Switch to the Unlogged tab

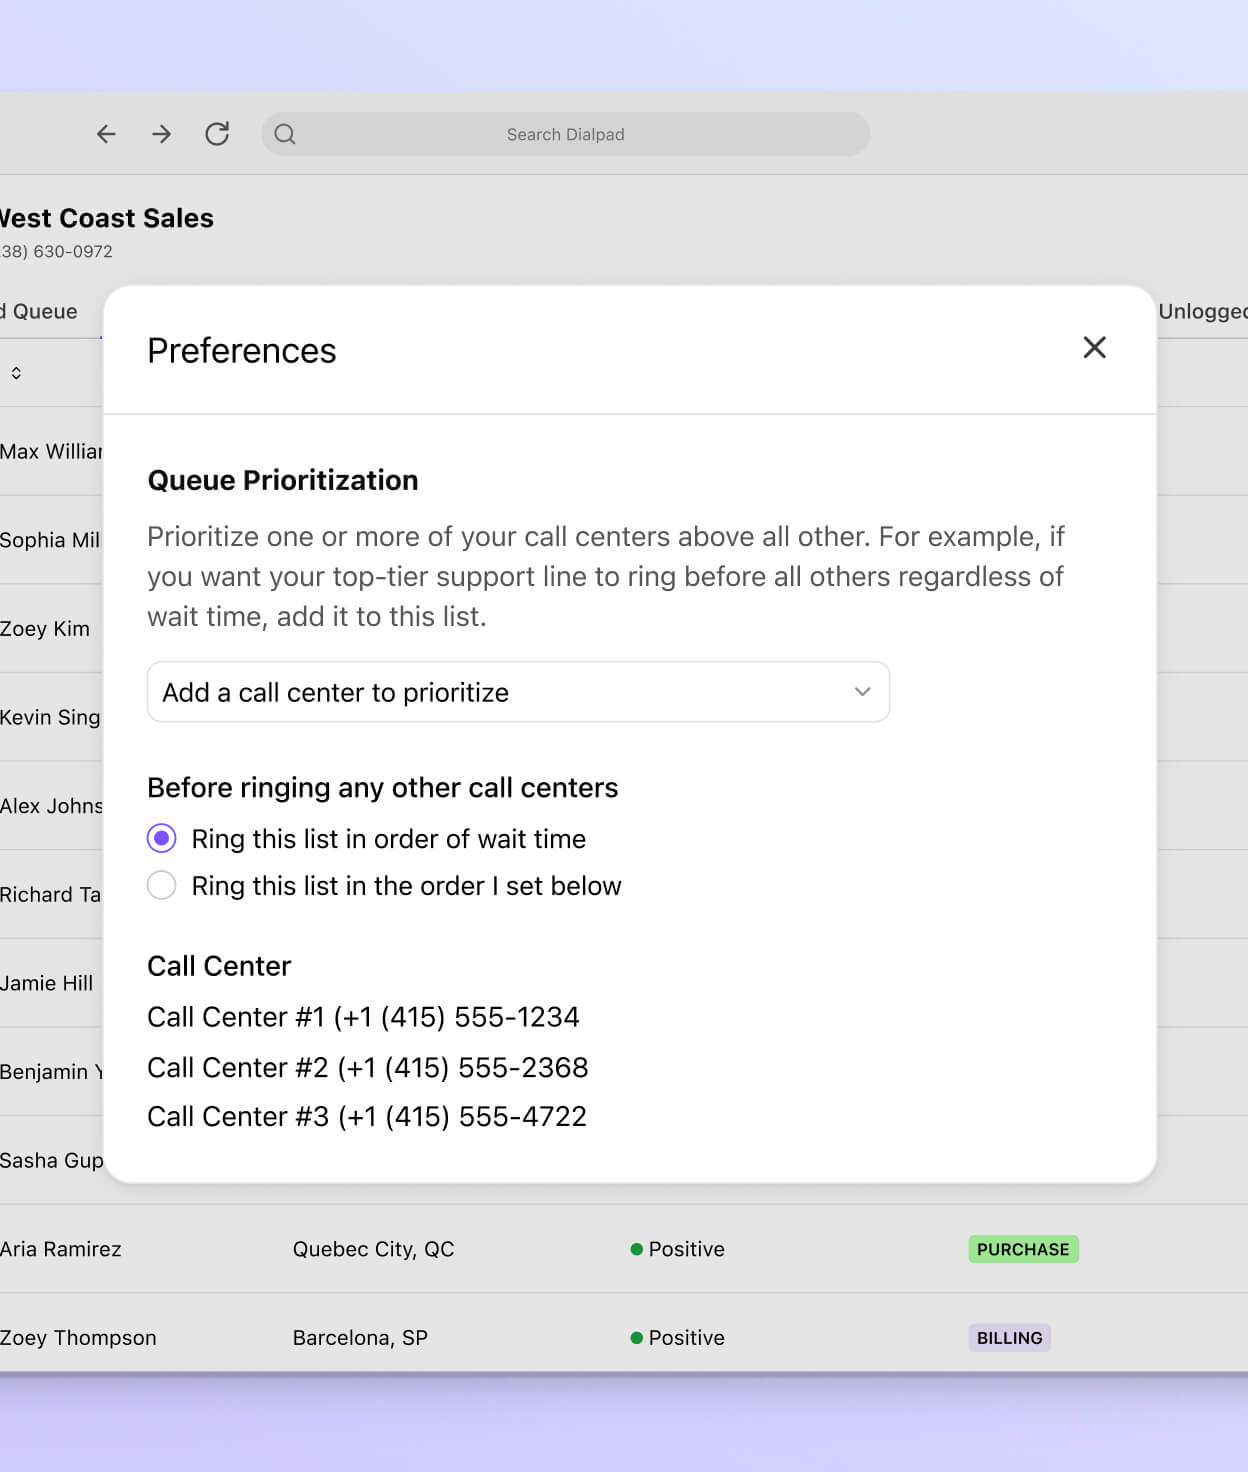1201,311
